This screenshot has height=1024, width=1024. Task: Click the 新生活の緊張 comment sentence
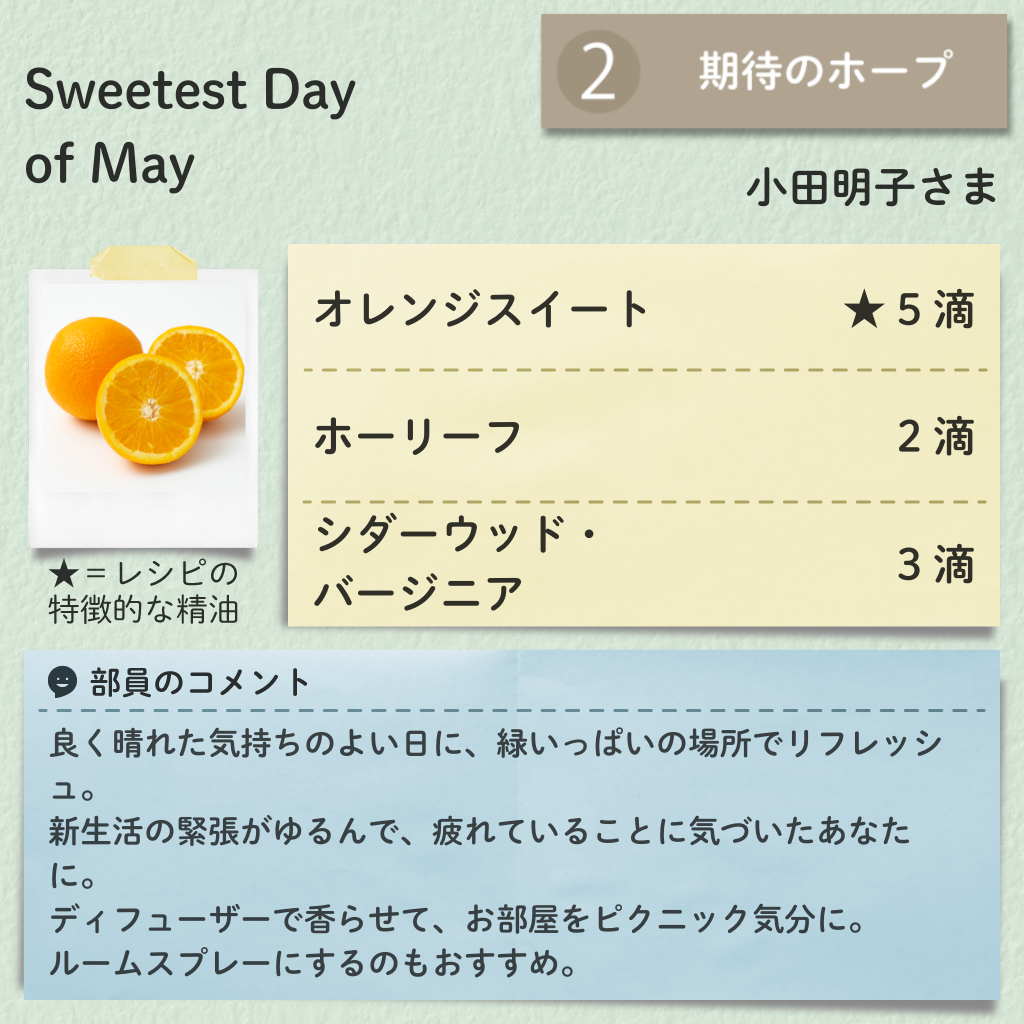click(x=480, y=852)
